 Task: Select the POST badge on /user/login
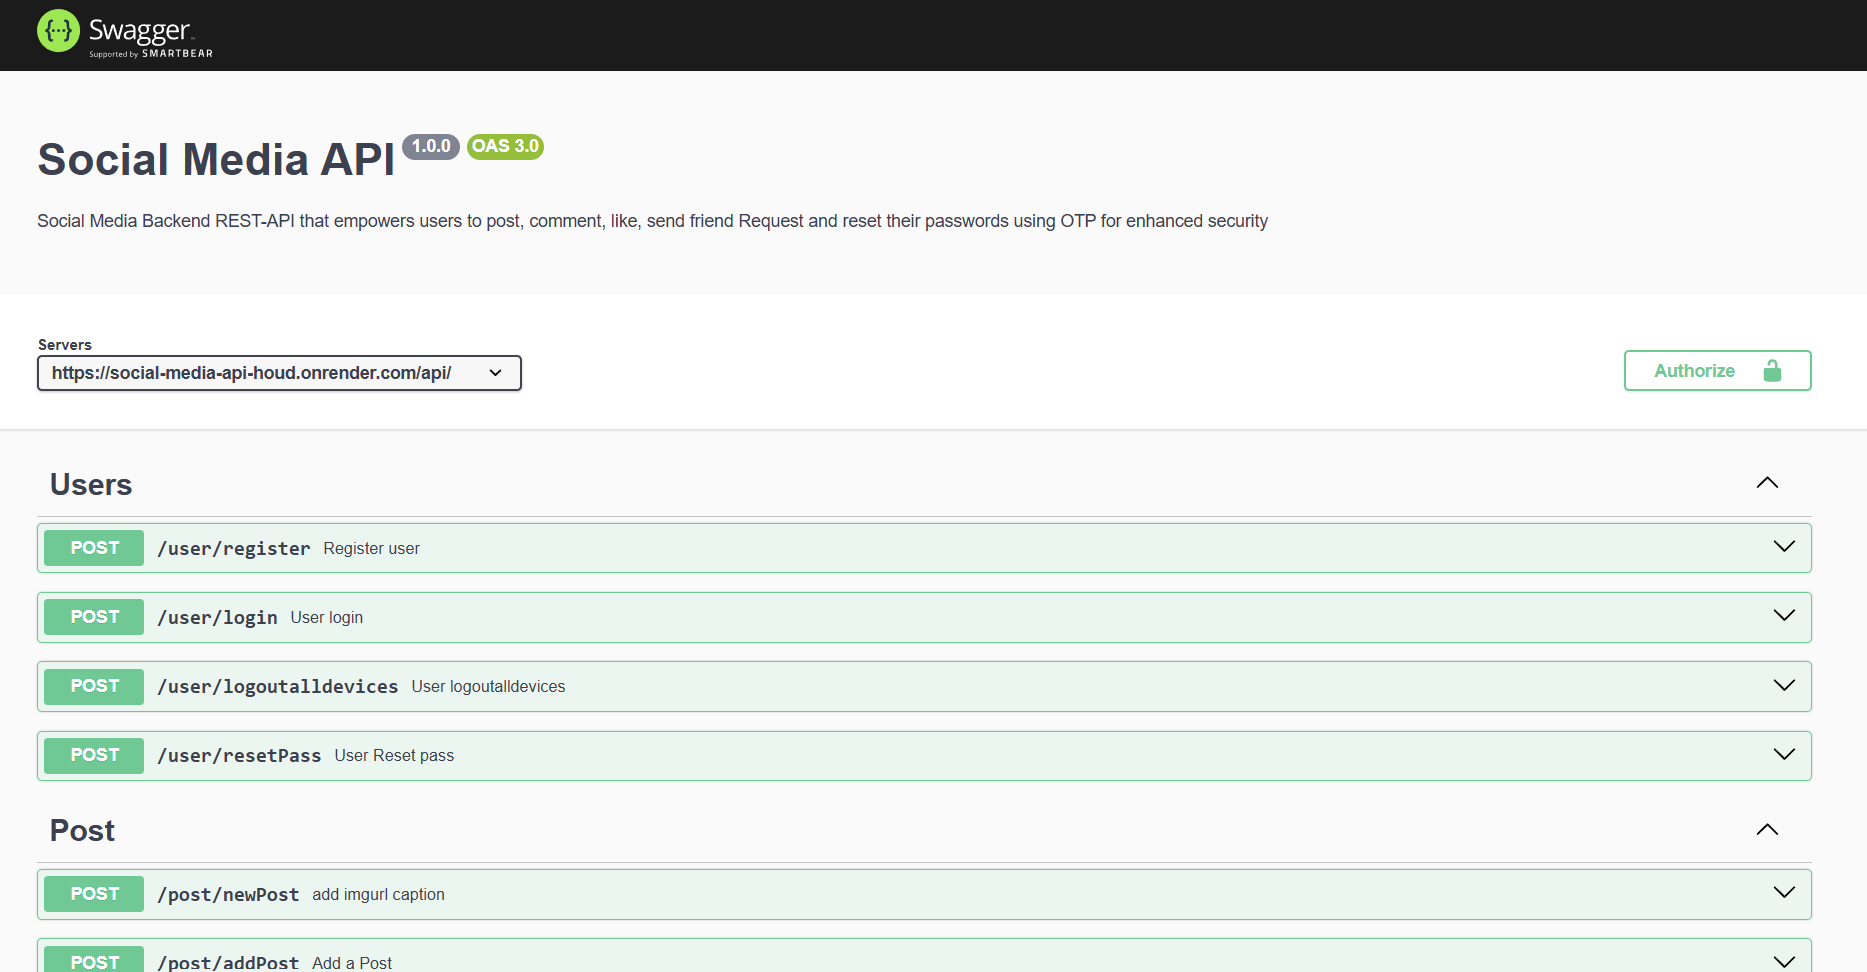pos(93,616)
